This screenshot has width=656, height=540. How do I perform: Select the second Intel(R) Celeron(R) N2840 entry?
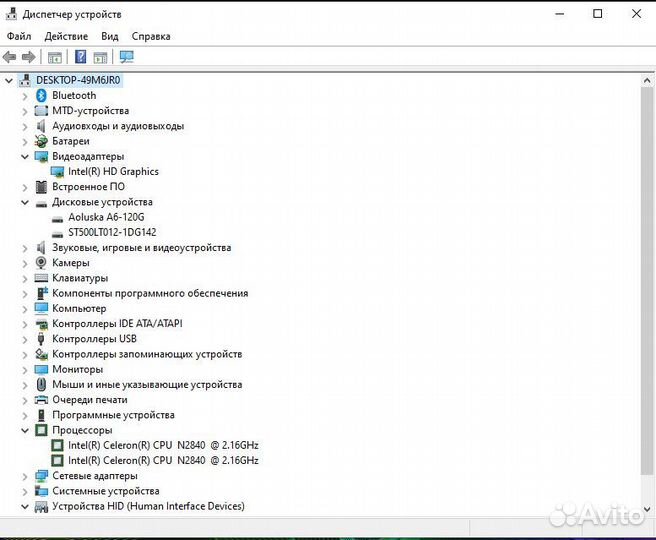coord(163,460)
